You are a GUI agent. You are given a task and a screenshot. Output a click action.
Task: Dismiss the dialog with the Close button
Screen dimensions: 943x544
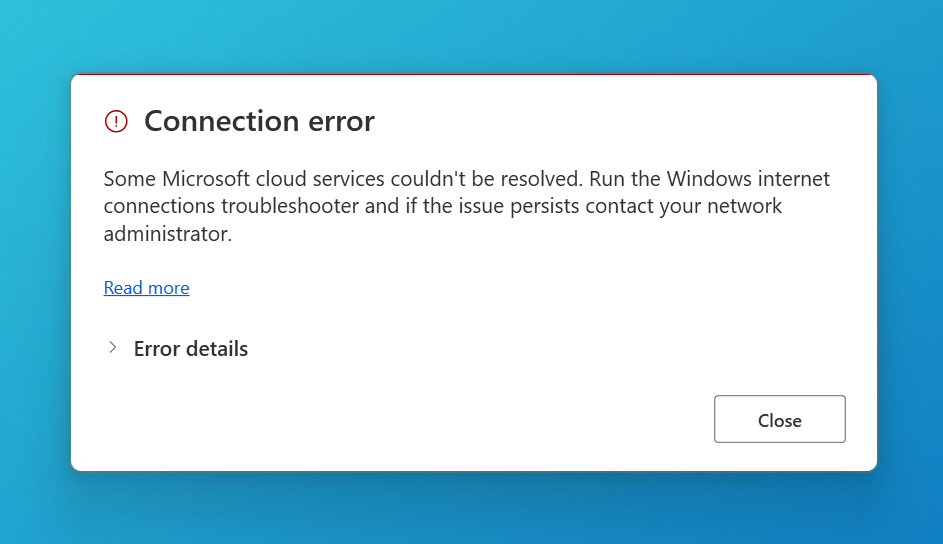779,419
